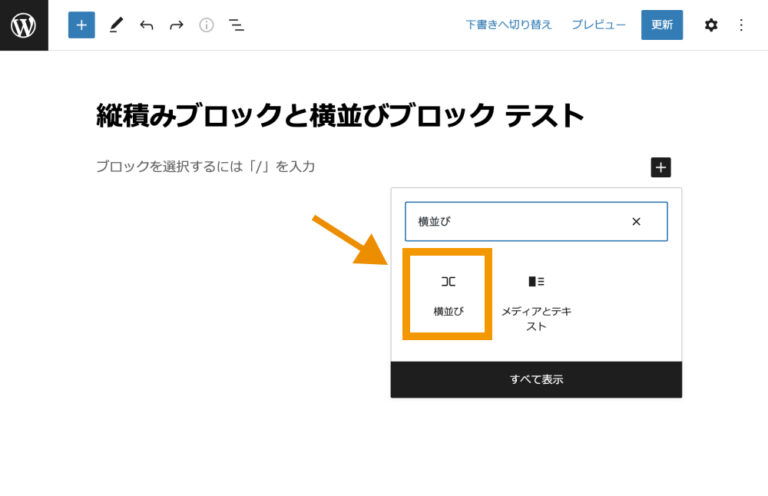This screenshot has height=496, width=768.
Task: Toggle the blue block inserter plus button
Action: (81, 25)
